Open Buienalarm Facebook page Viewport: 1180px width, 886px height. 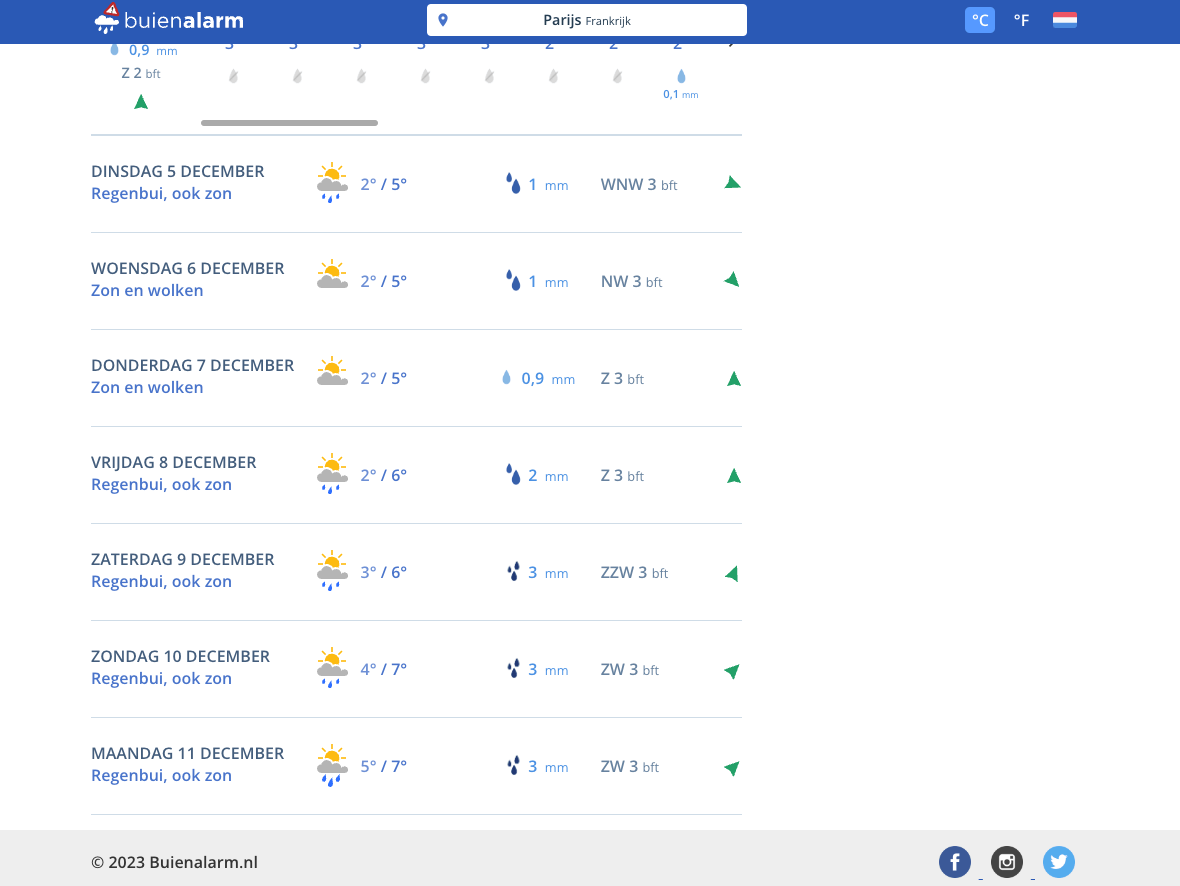tap(954, 862)
